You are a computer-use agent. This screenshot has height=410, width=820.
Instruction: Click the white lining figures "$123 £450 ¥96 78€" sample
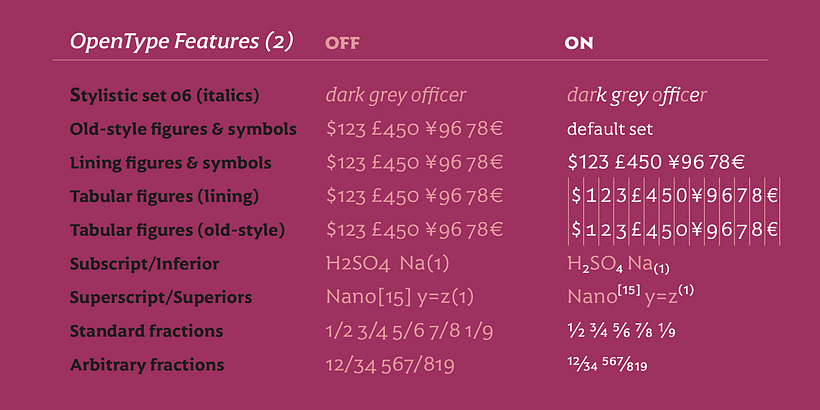coord(659,162)
